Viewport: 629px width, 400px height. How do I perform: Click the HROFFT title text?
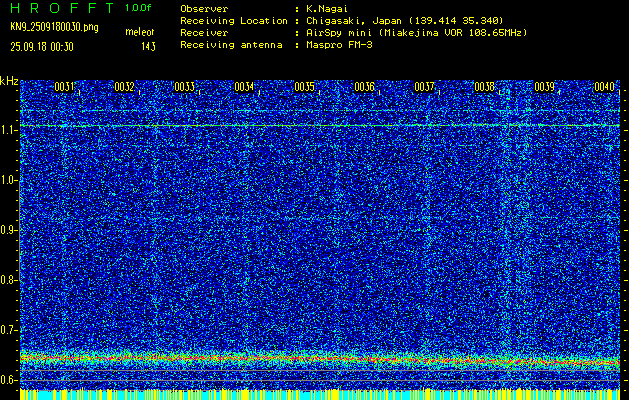(63, 8)
